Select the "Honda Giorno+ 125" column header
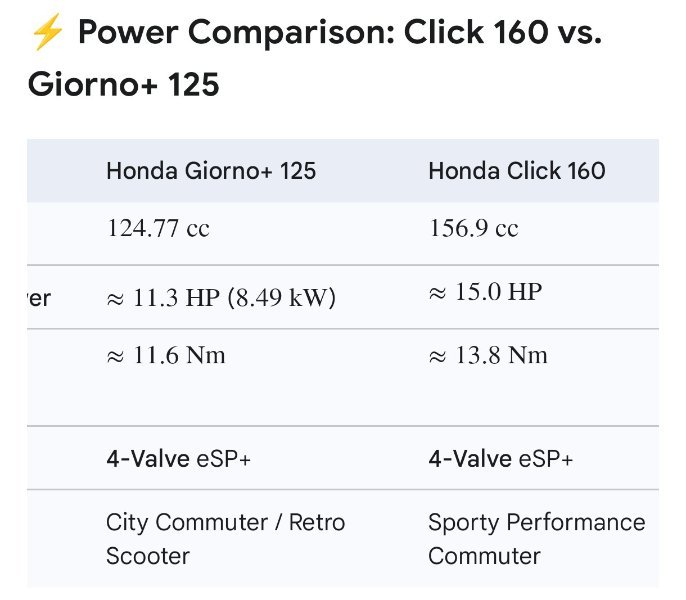The height and width of the screenshot is (600, 686). click(211, 171)
